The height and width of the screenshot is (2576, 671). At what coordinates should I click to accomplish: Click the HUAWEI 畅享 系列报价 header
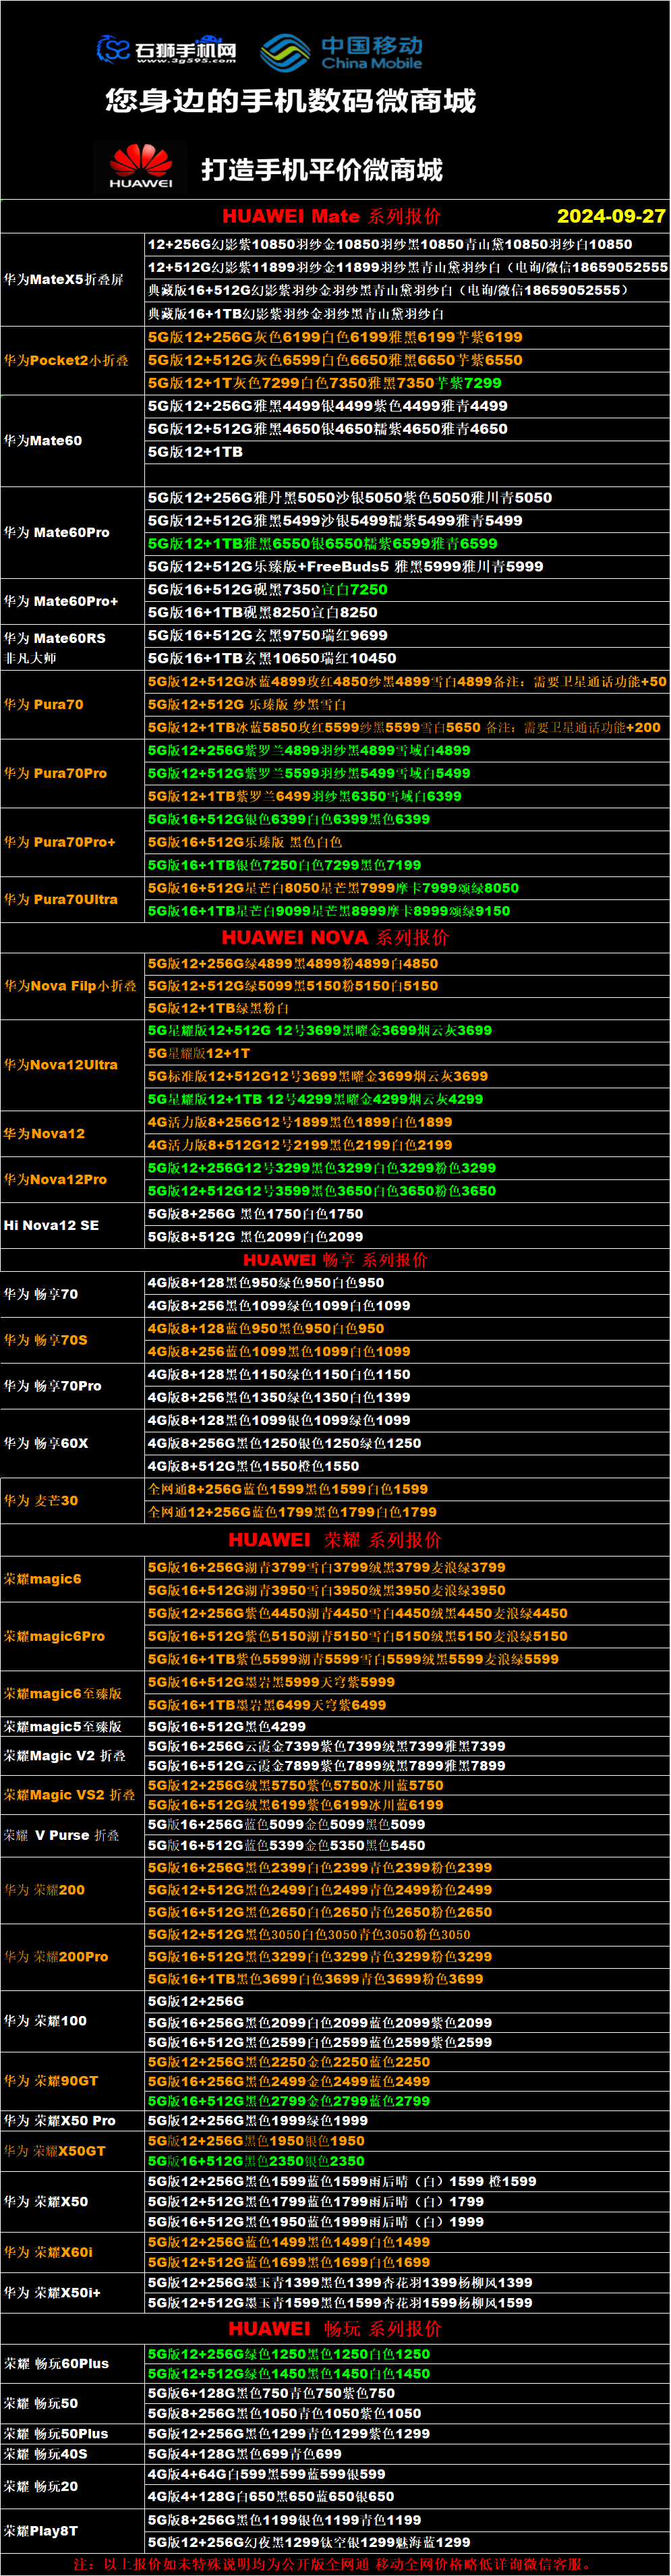tap(335, 1260)
